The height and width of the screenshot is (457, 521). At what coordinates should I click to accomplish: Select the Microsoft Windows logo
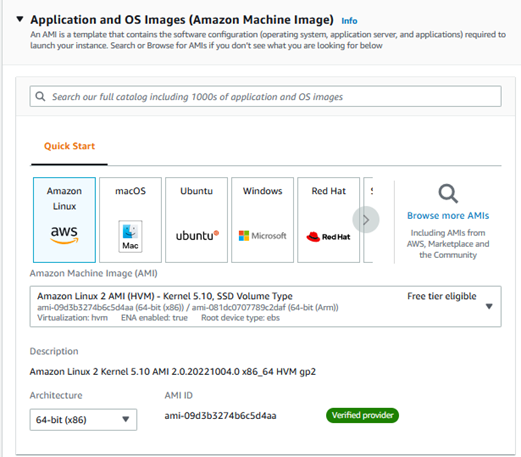(262, 236)
